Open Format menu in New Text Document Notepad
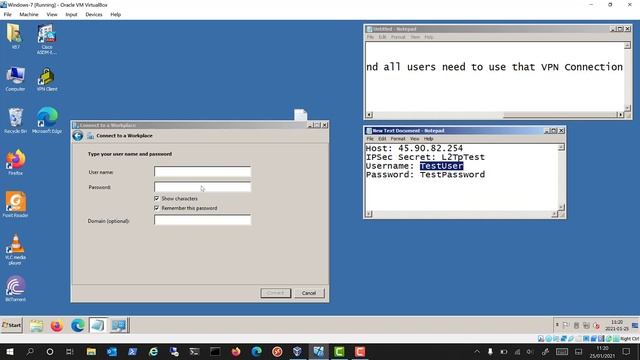This screenshot has height=360, width=640. pos(398,139)
